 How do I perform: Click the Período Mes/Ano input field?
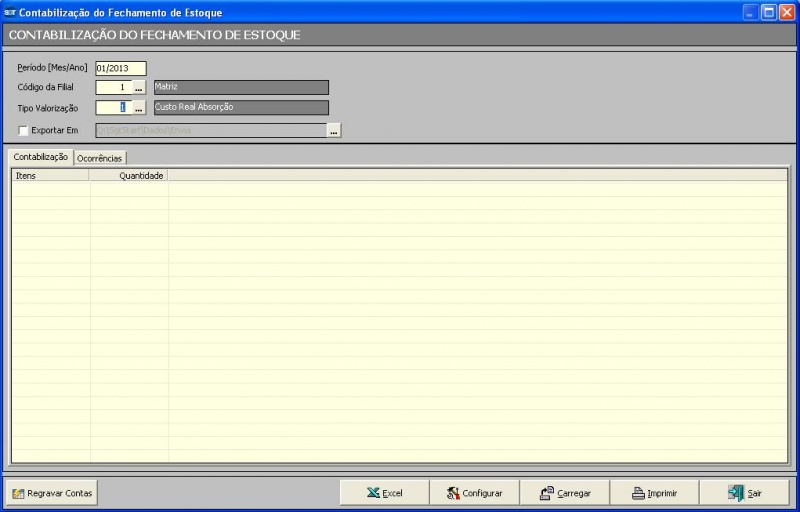tap(120, 68)
